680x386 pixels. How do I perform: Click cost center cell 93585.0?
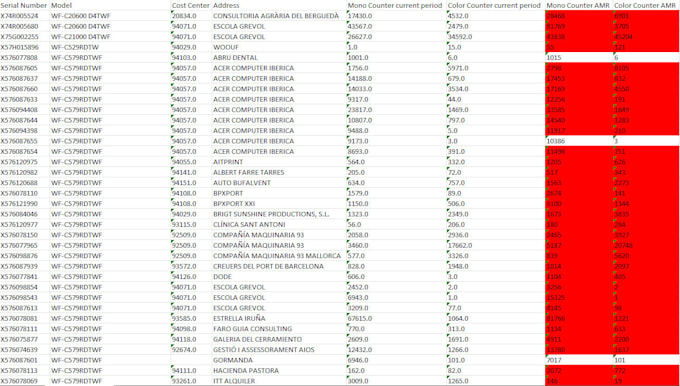click(184, 318)
